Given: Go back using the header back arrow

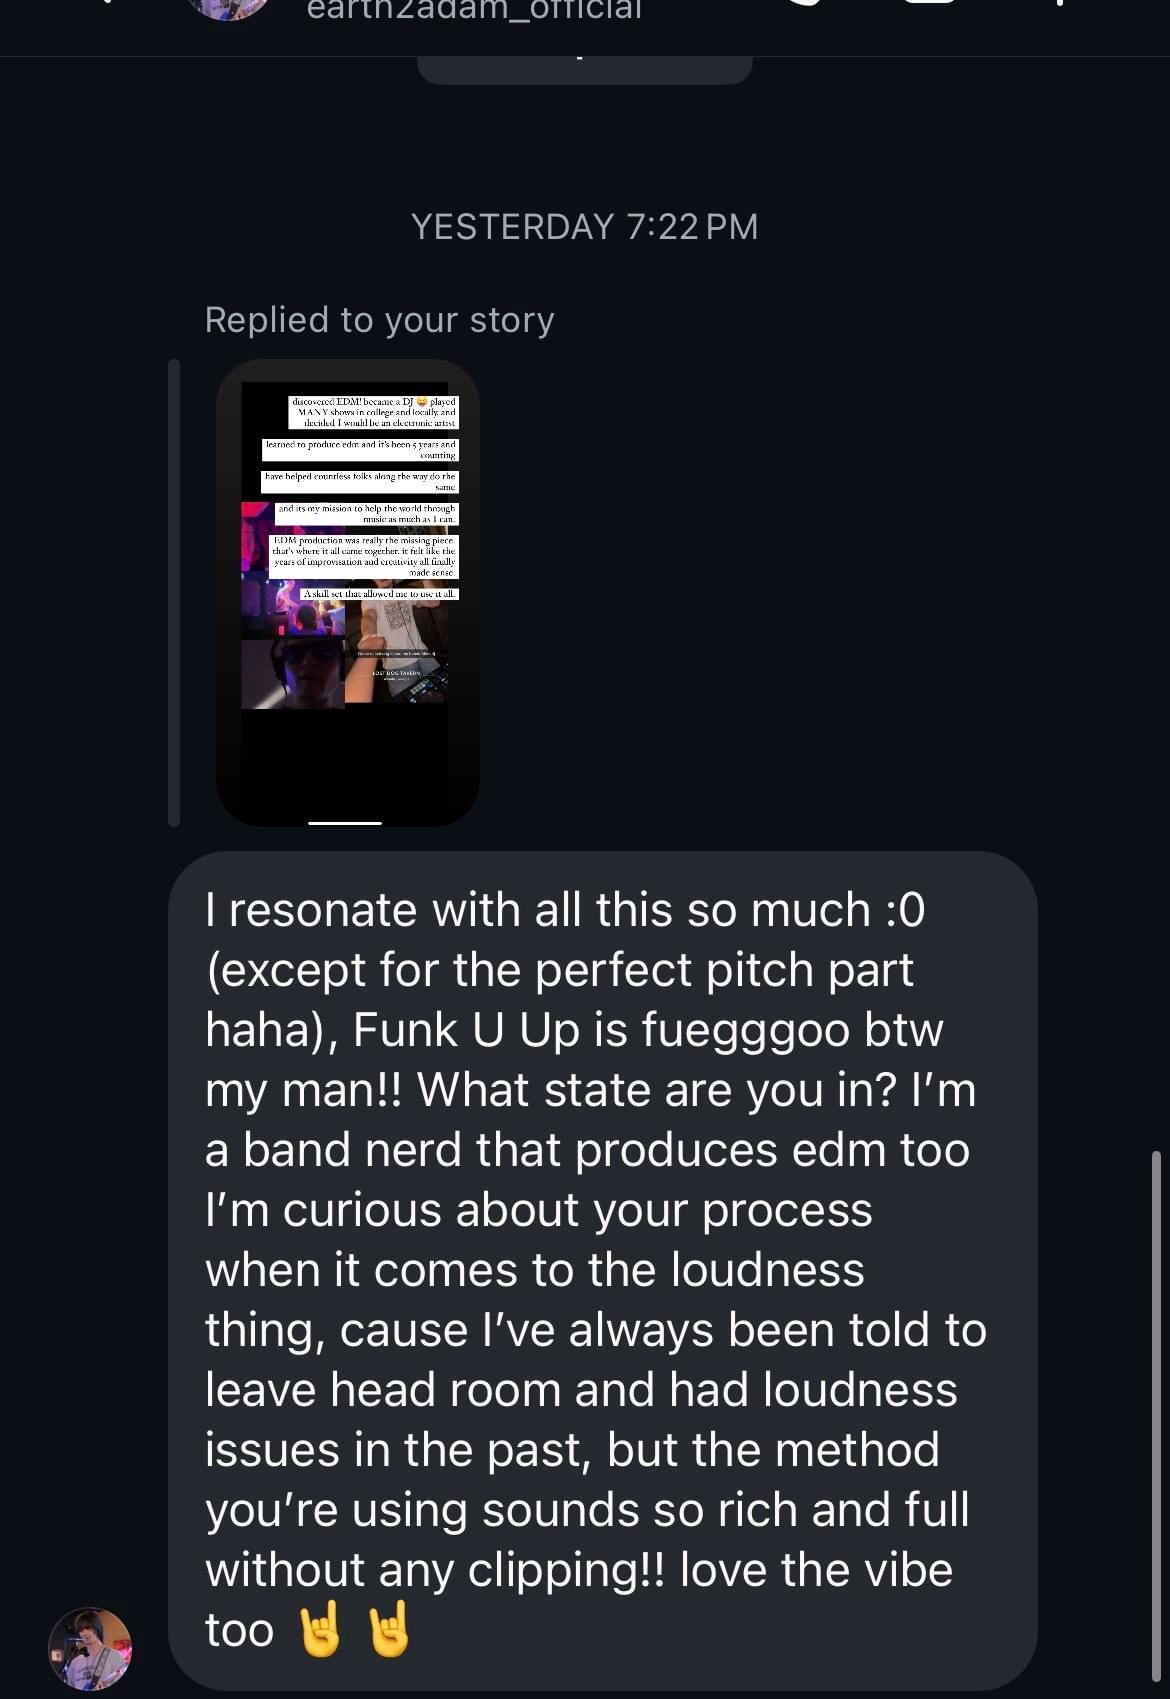Looking at the screenshot, I should pos(105,4).
